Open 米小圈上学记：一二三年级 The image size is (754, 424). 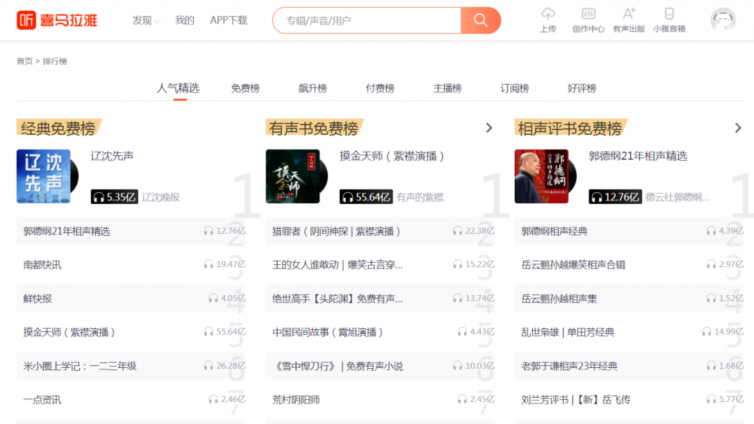[80, 366]
